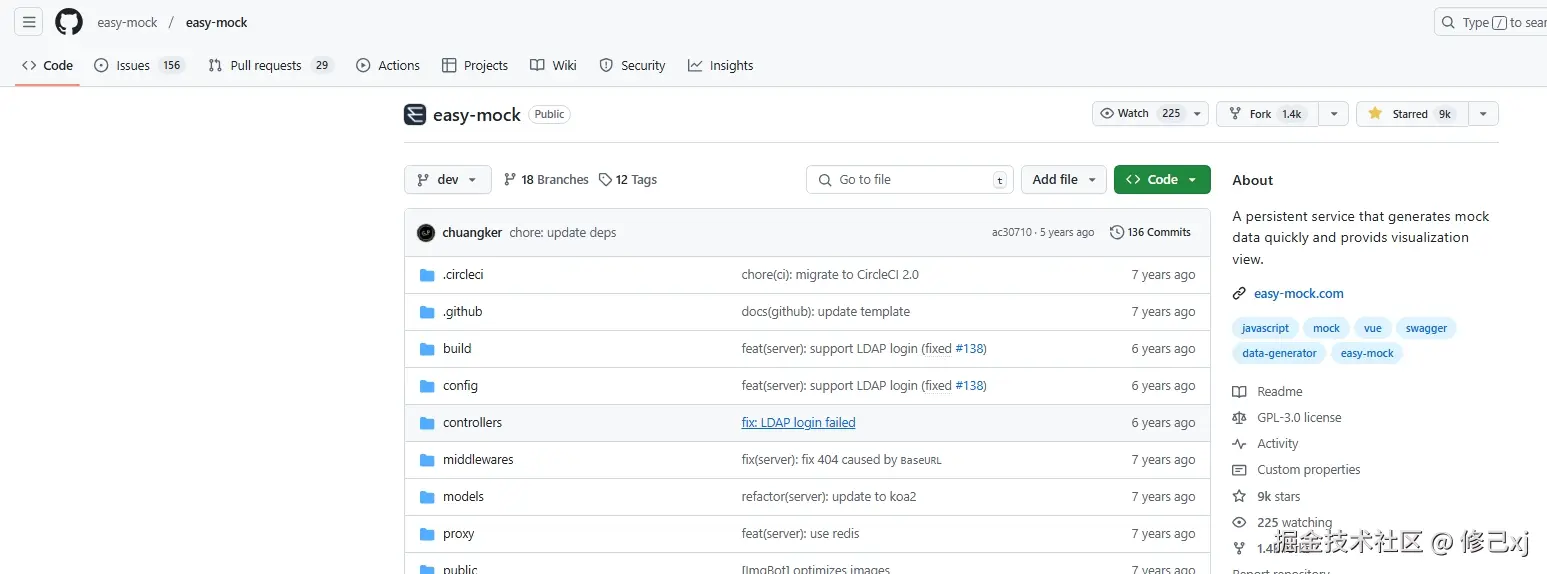Expand the Fork options caret
The image size is (1547, 574).
(1333, 114)
